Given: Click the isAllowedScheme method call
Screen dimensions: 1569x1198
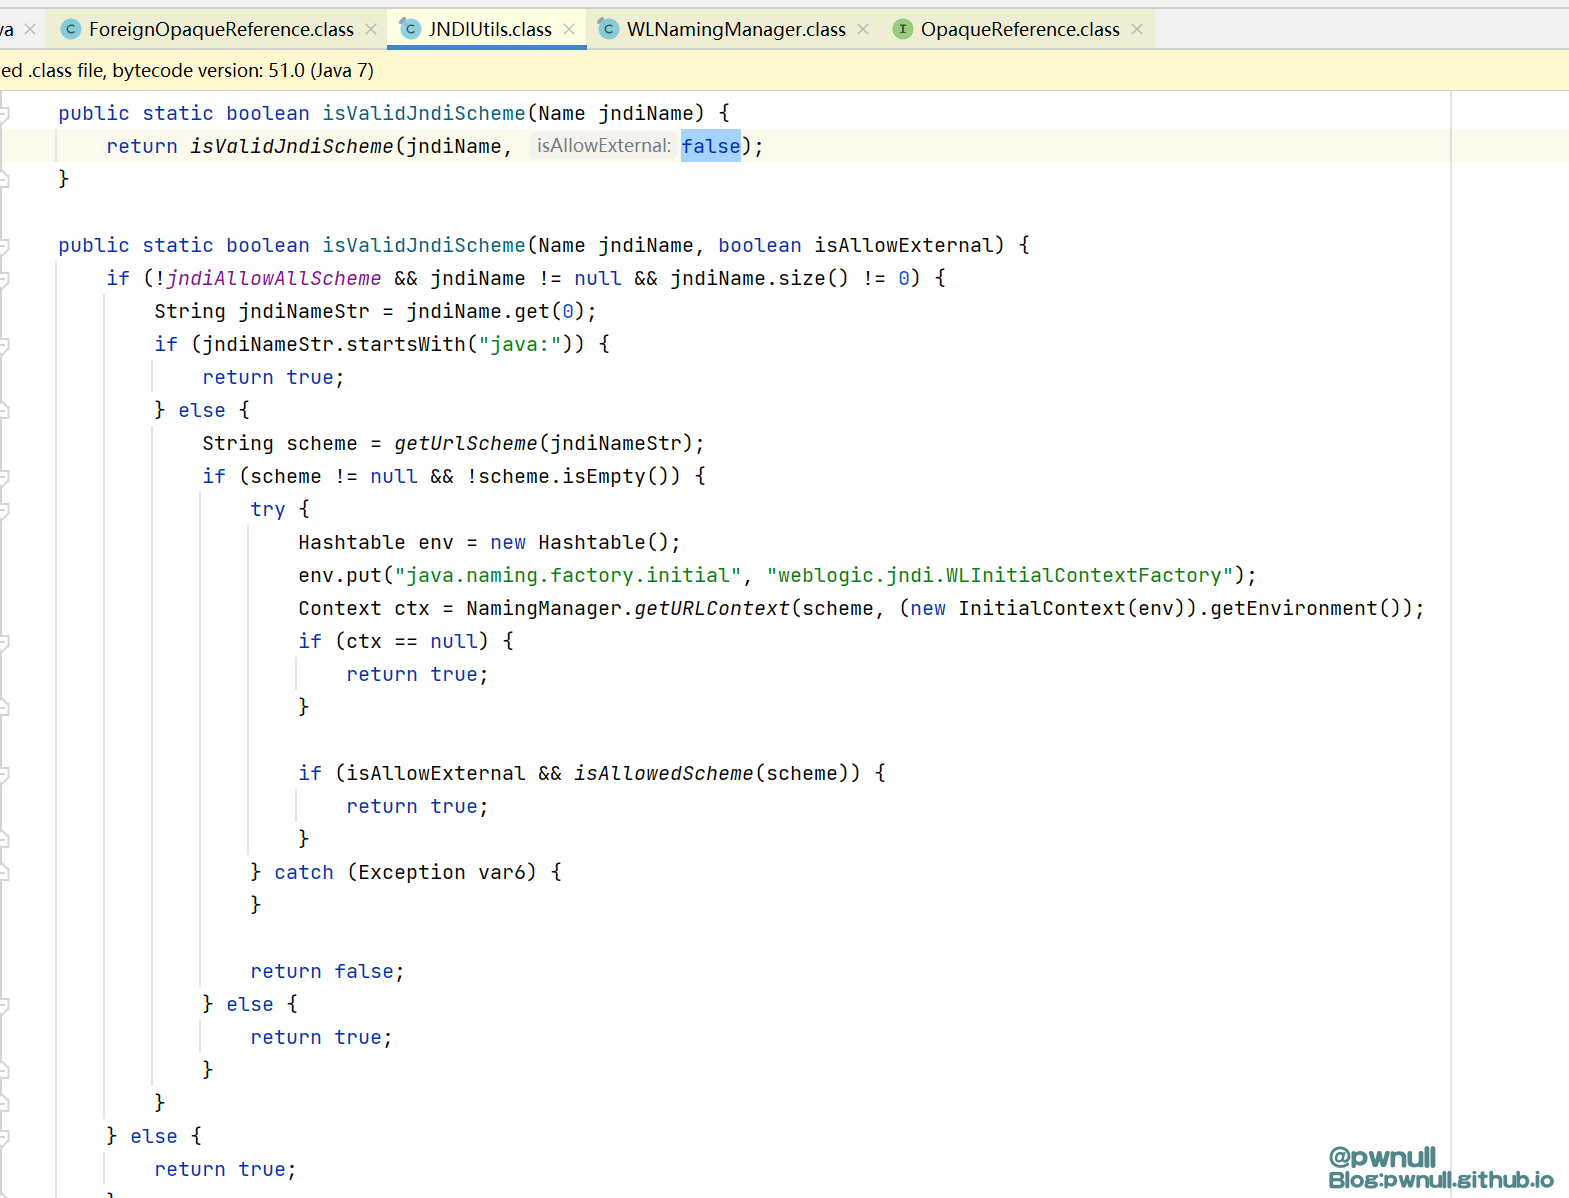Looking at the screenshot, I should [x=664, y=773].
